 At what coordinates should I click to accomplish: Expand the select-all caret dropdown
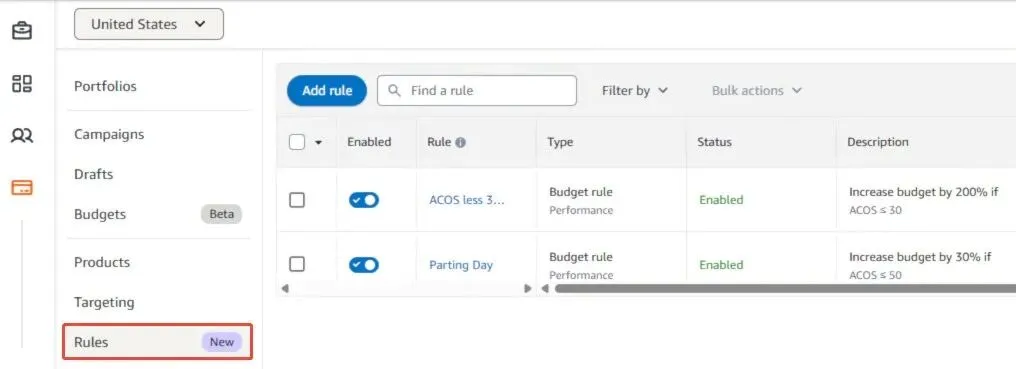[318, 143]
